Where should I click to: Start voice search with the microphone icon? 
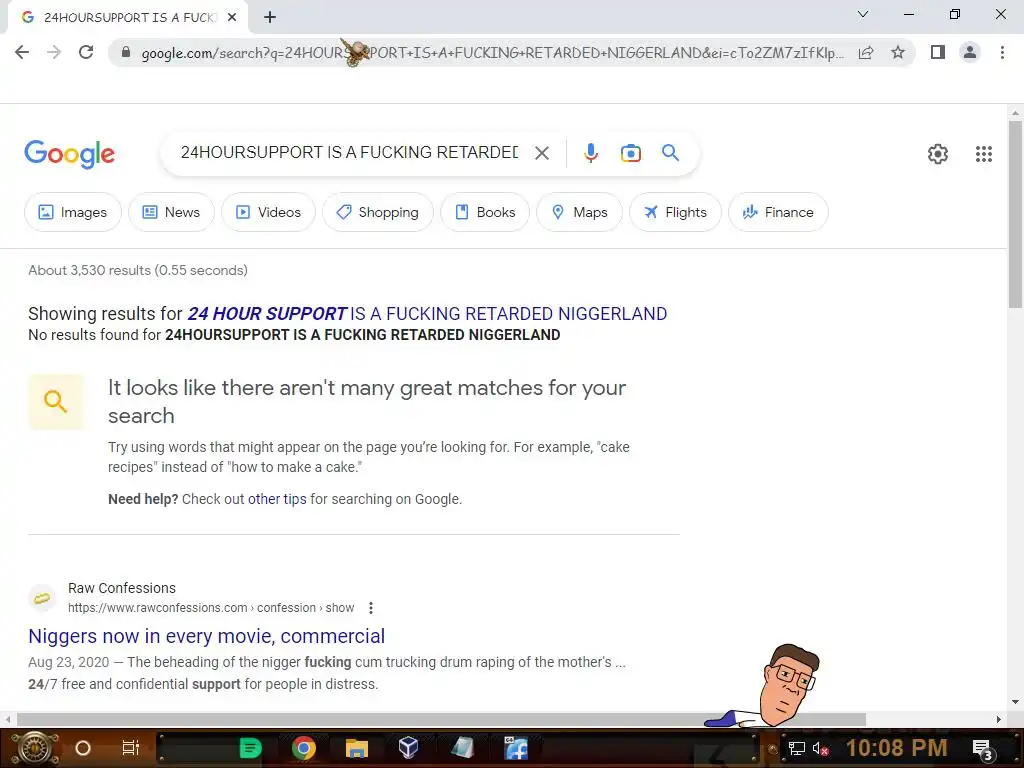coord(590,153)
